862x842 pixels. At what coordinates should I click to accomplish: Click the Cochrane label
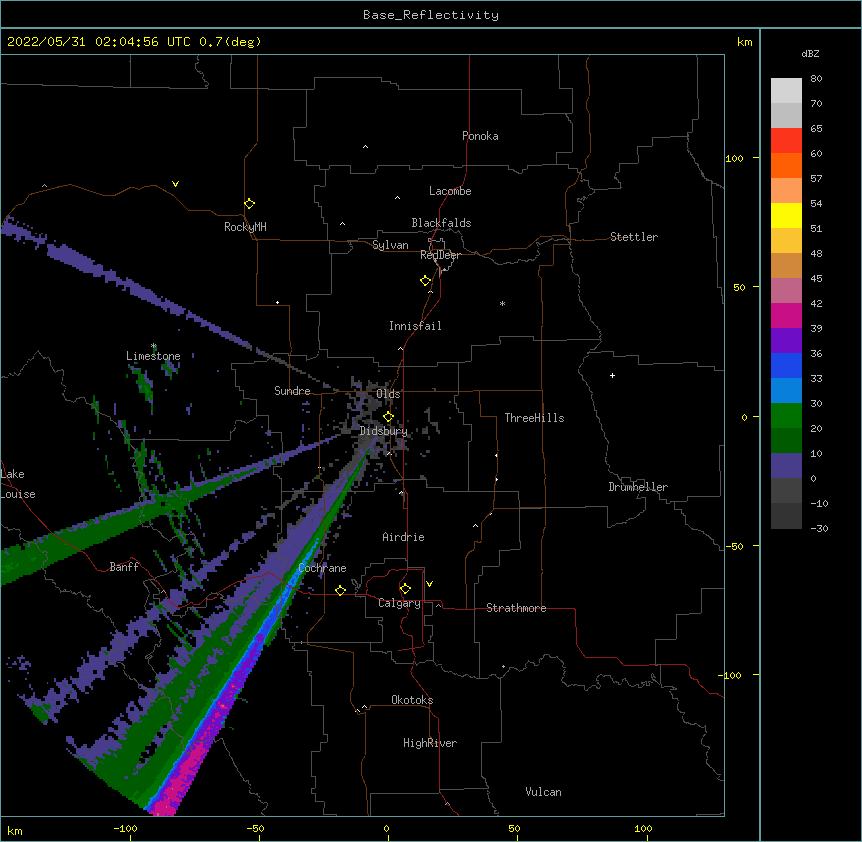[322, 568]
